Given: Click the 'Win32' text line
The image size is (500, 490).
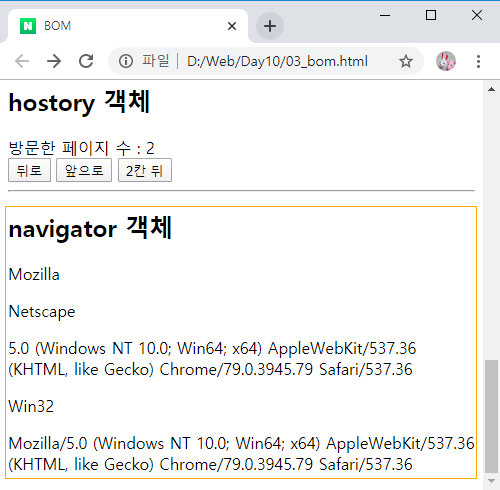Looking at the screenshot, I should coord(31,406).
